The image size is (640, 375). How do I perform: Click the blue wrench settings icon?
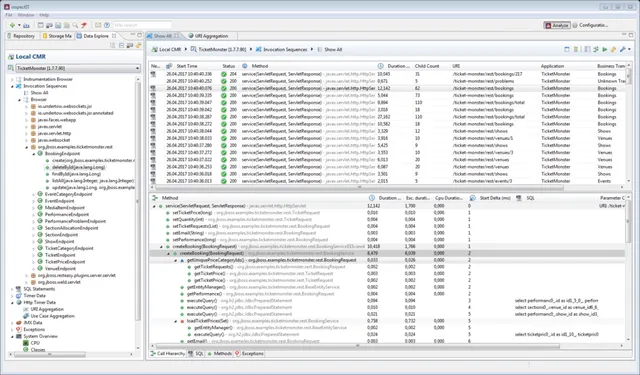(622, 49)
